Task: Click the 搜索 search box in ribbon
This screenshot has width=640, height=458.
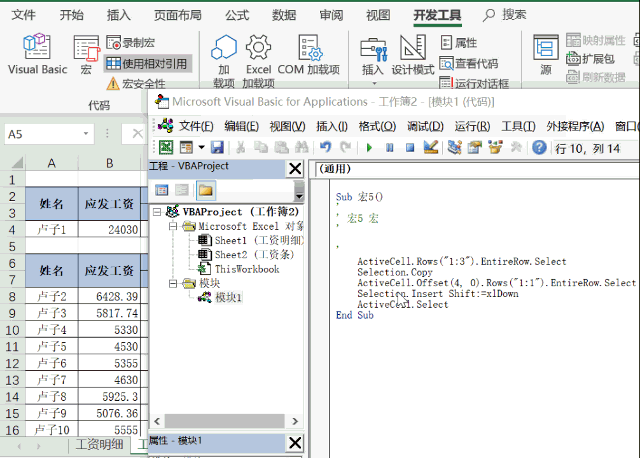Action: (505, 15)
